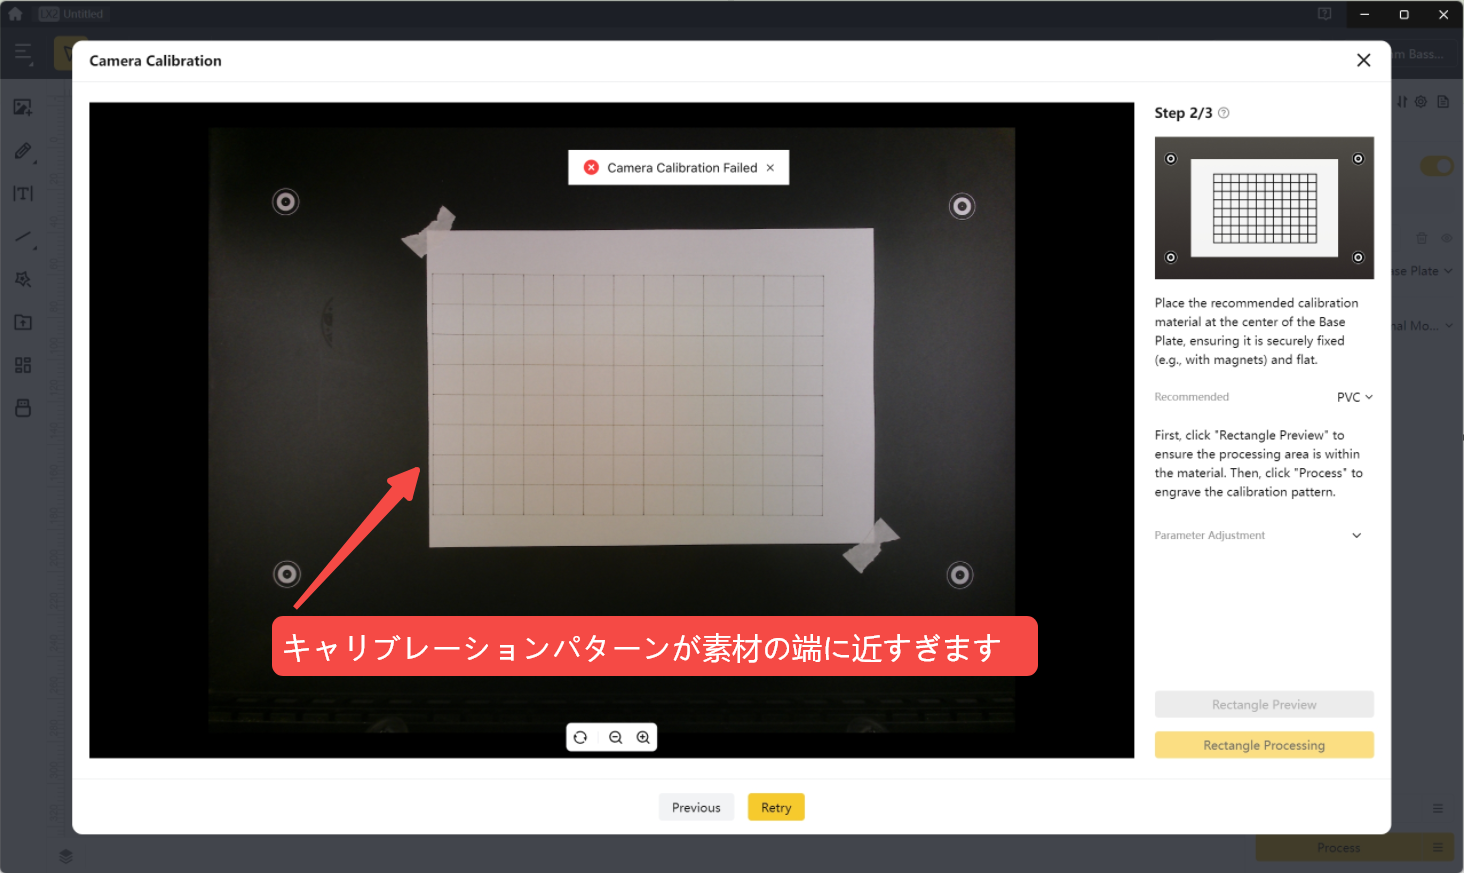Open the menu icon beside the Process button

(1438, 848)
